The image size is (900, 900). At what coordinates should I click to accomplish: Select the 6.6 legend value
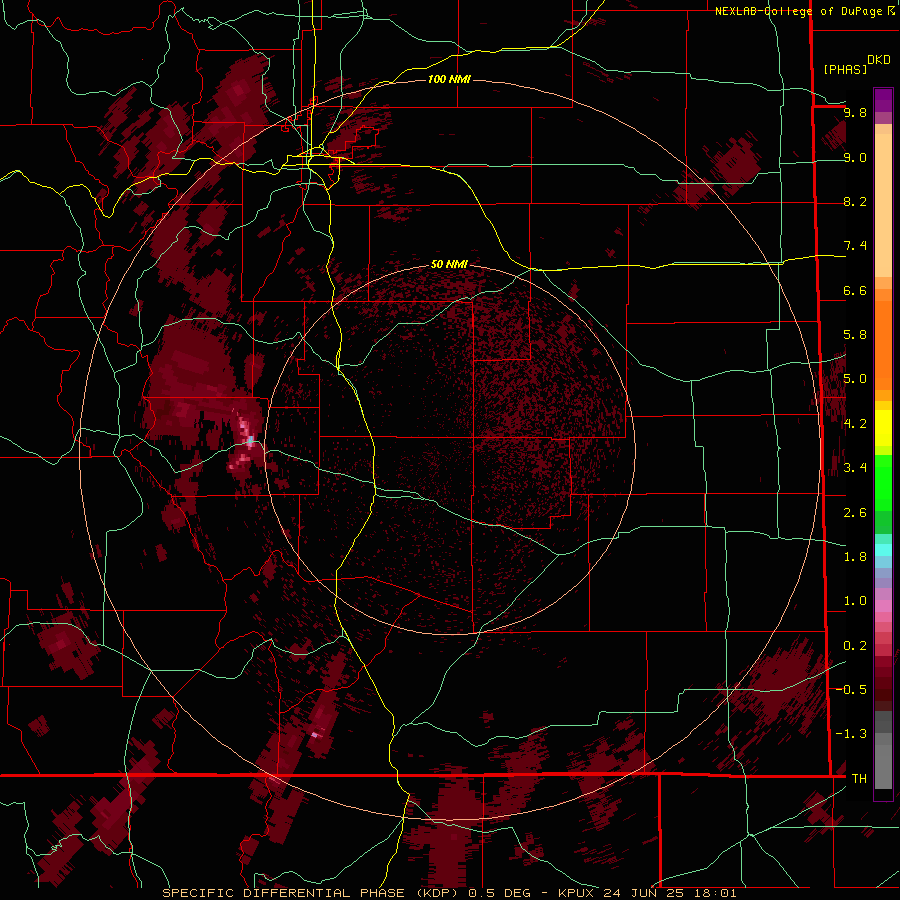(855, 290)
